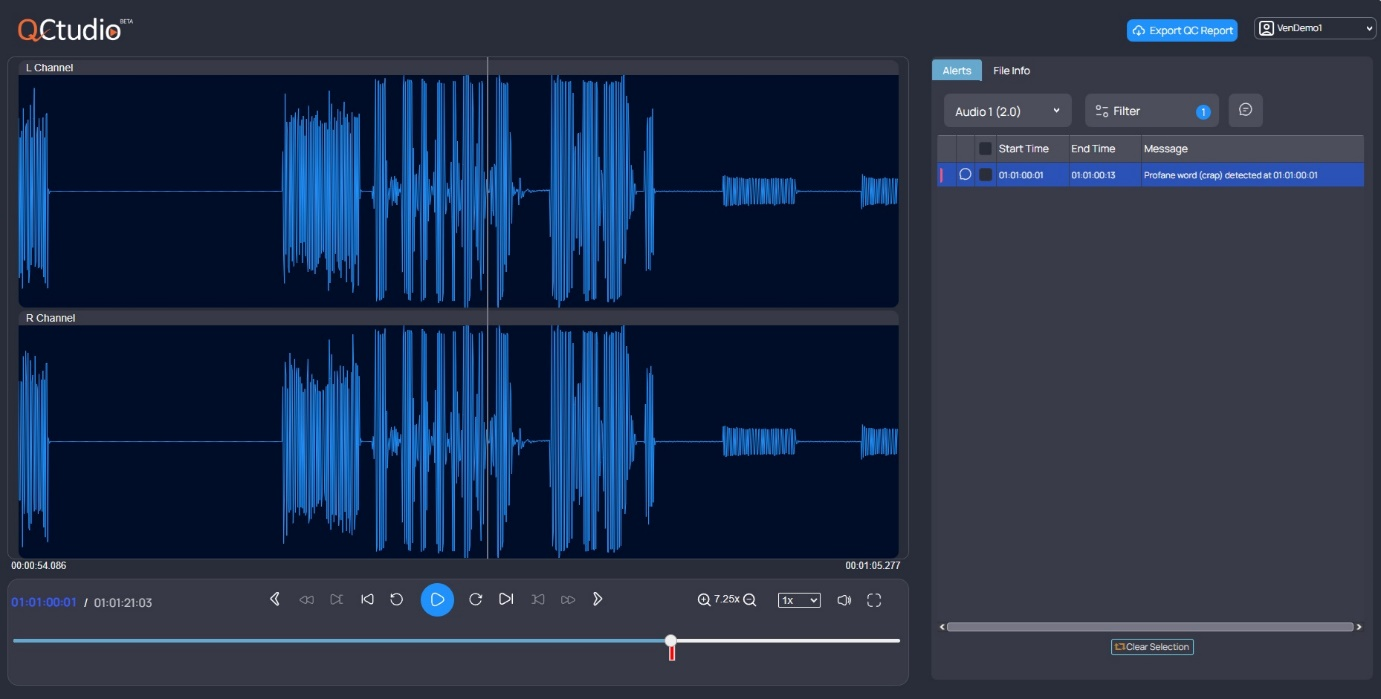The image size is (1381, 699).
Task: Click the Export QC Report button
Action: coord(1183,30)
